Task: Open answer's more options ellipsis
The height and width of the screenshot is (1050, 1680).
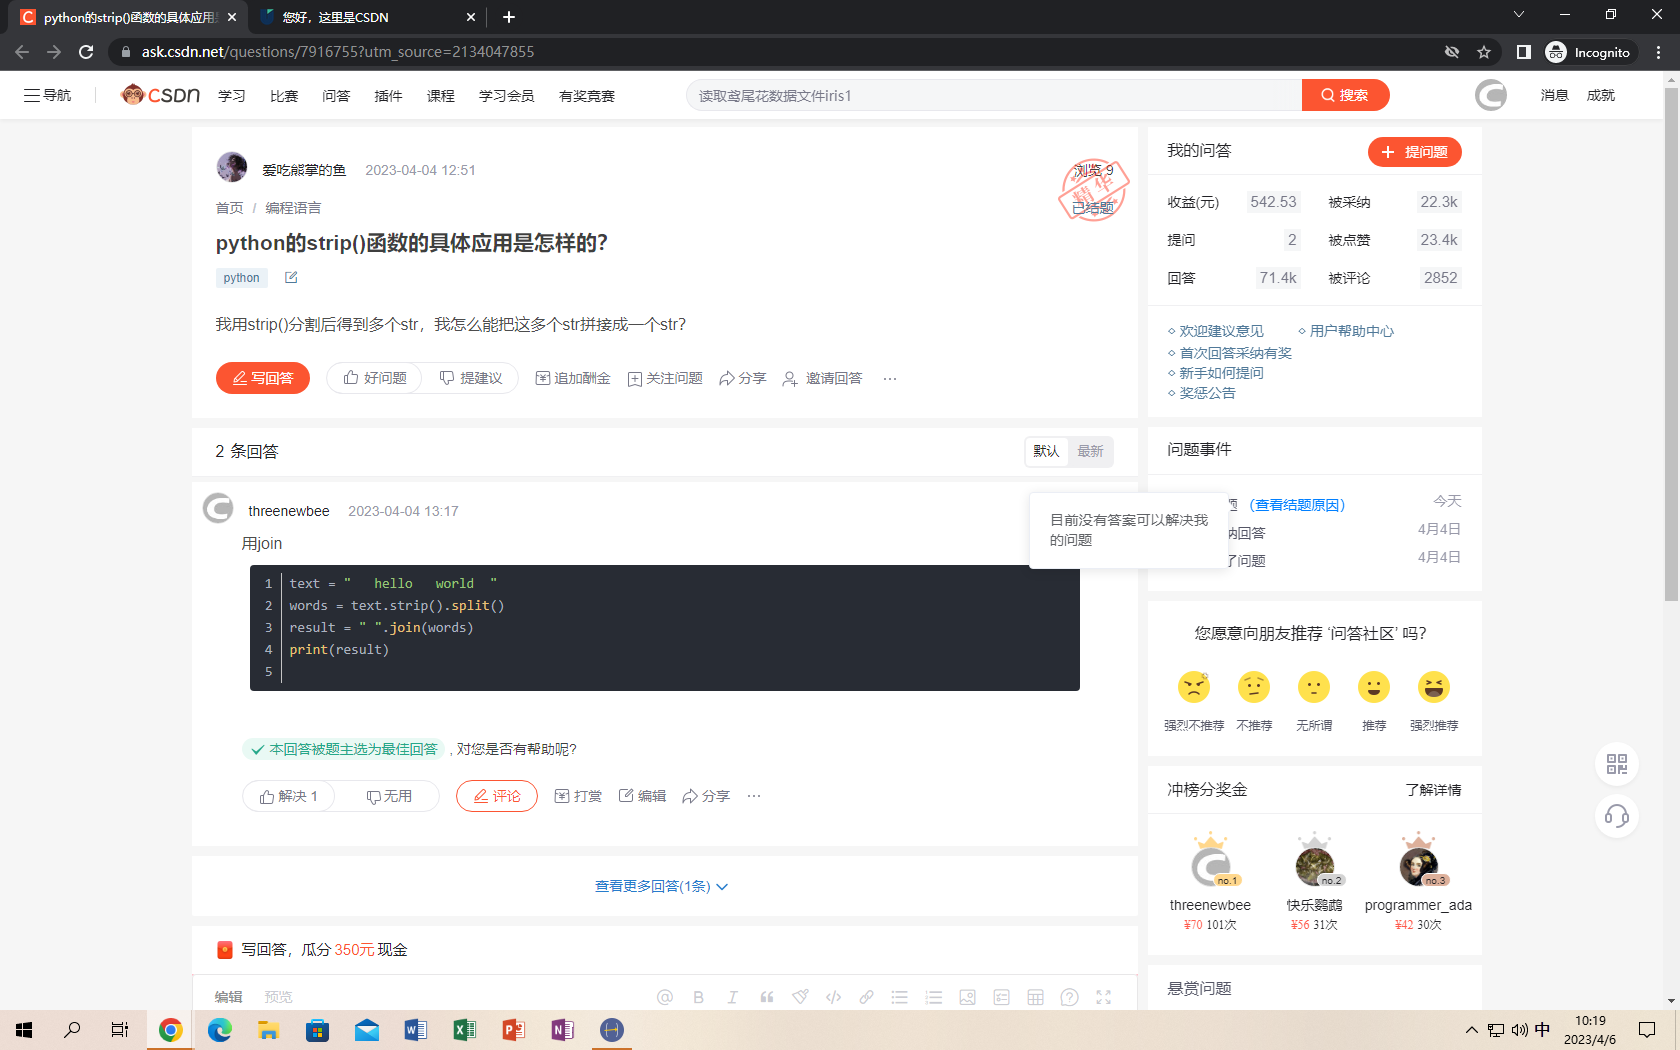Action: [x=754, y=796]
